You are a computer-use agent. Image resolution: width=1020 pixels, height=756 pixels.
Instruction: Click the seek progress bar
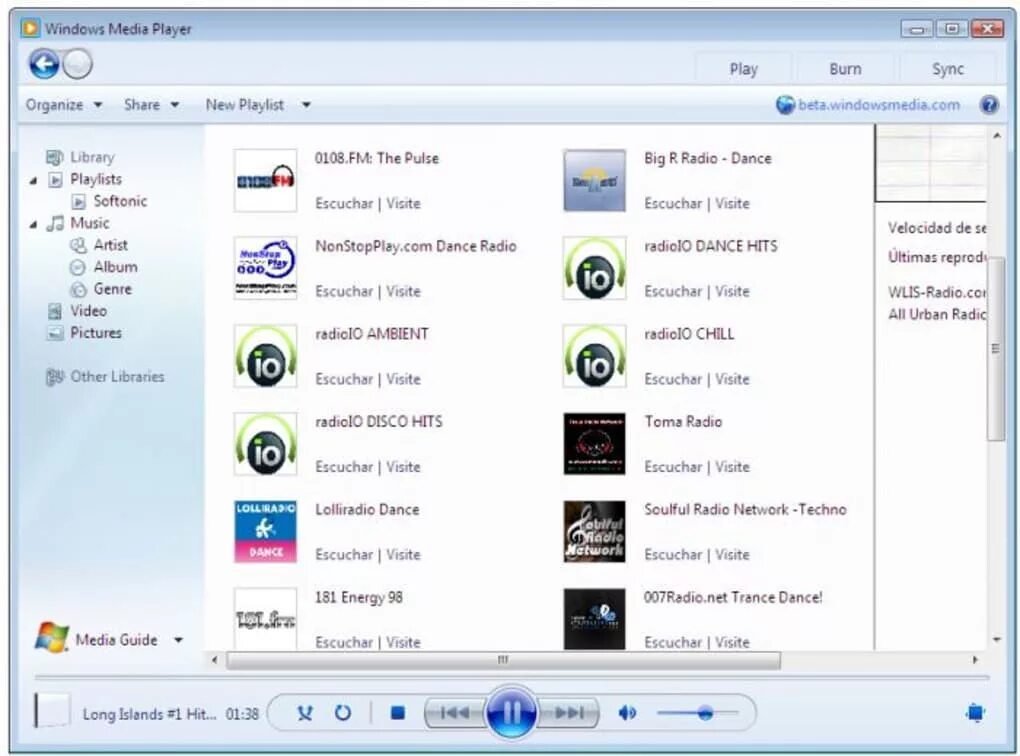[x=512, y=678]
